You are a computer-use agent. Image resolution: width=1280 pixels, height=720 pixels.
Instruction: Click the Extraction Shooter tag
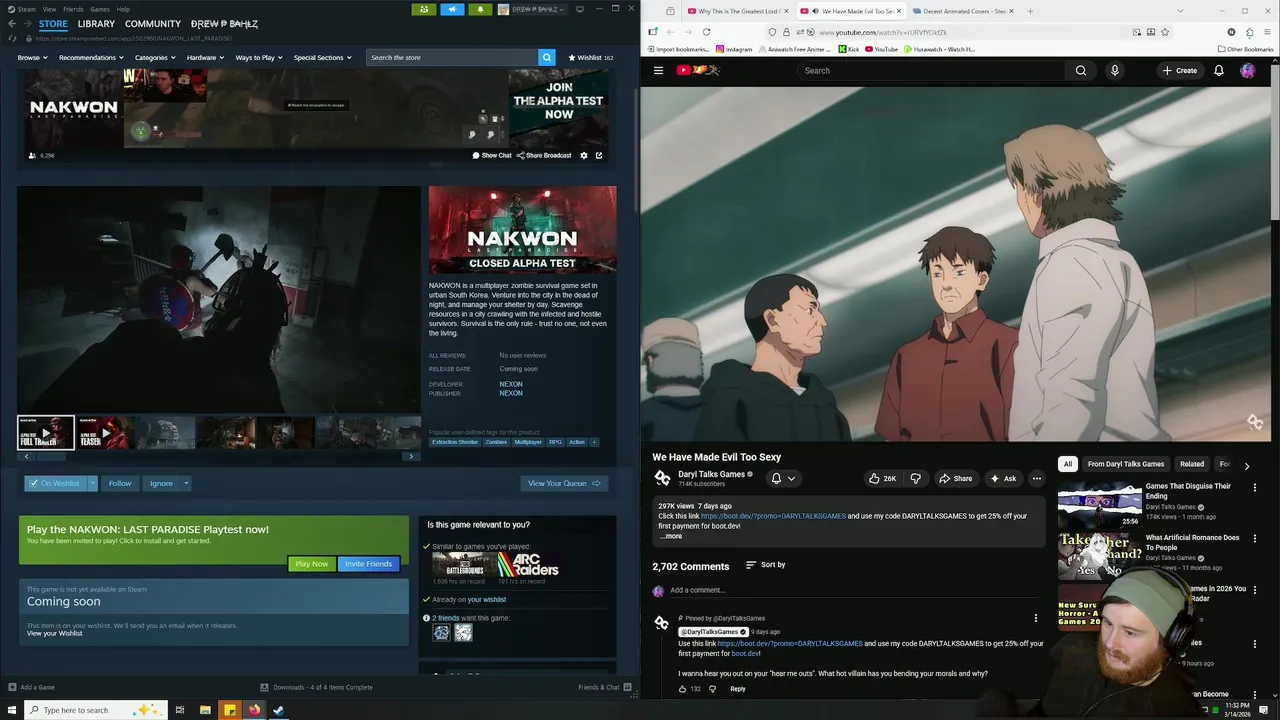tap(455, 442)
